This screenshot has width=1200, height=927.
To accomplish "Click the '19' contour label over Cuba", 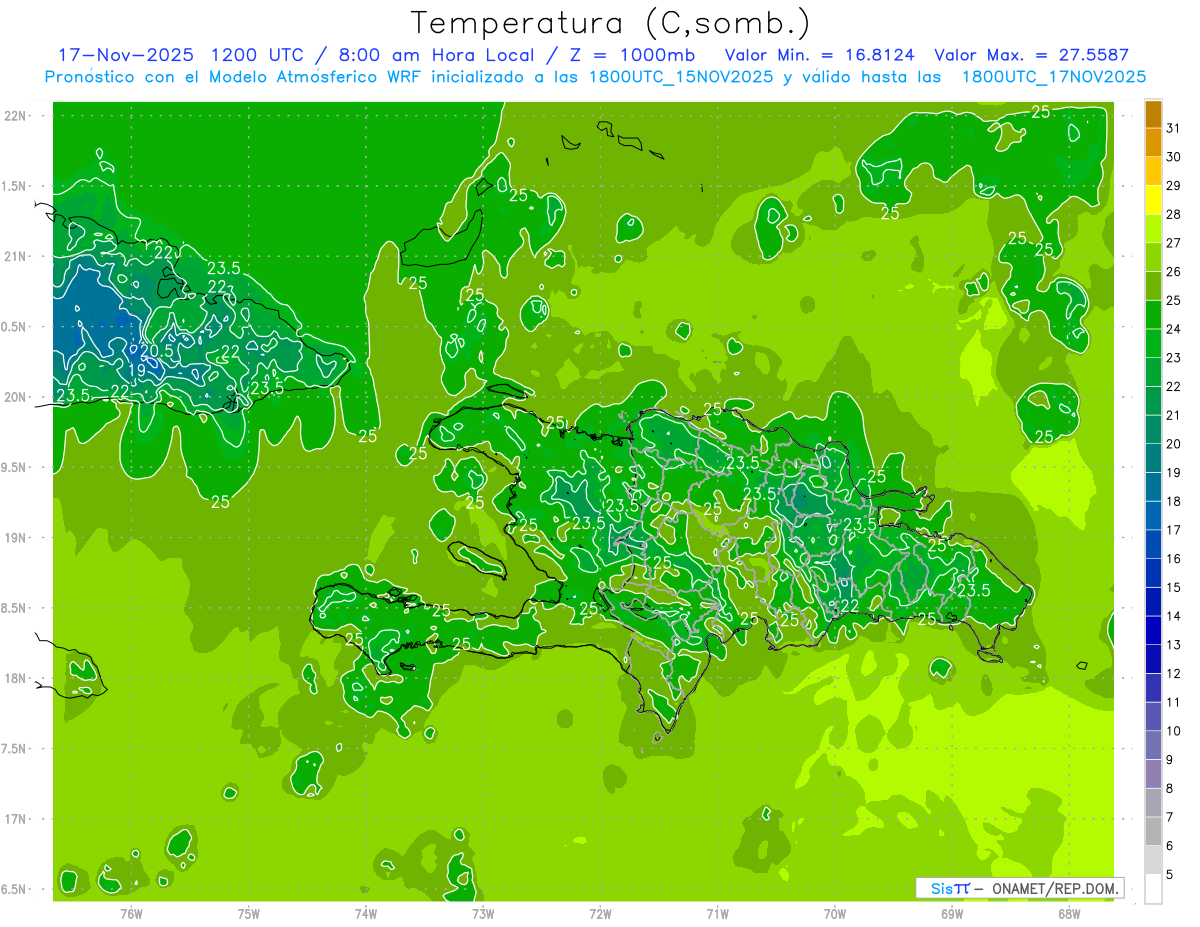I will click(138, 370).
